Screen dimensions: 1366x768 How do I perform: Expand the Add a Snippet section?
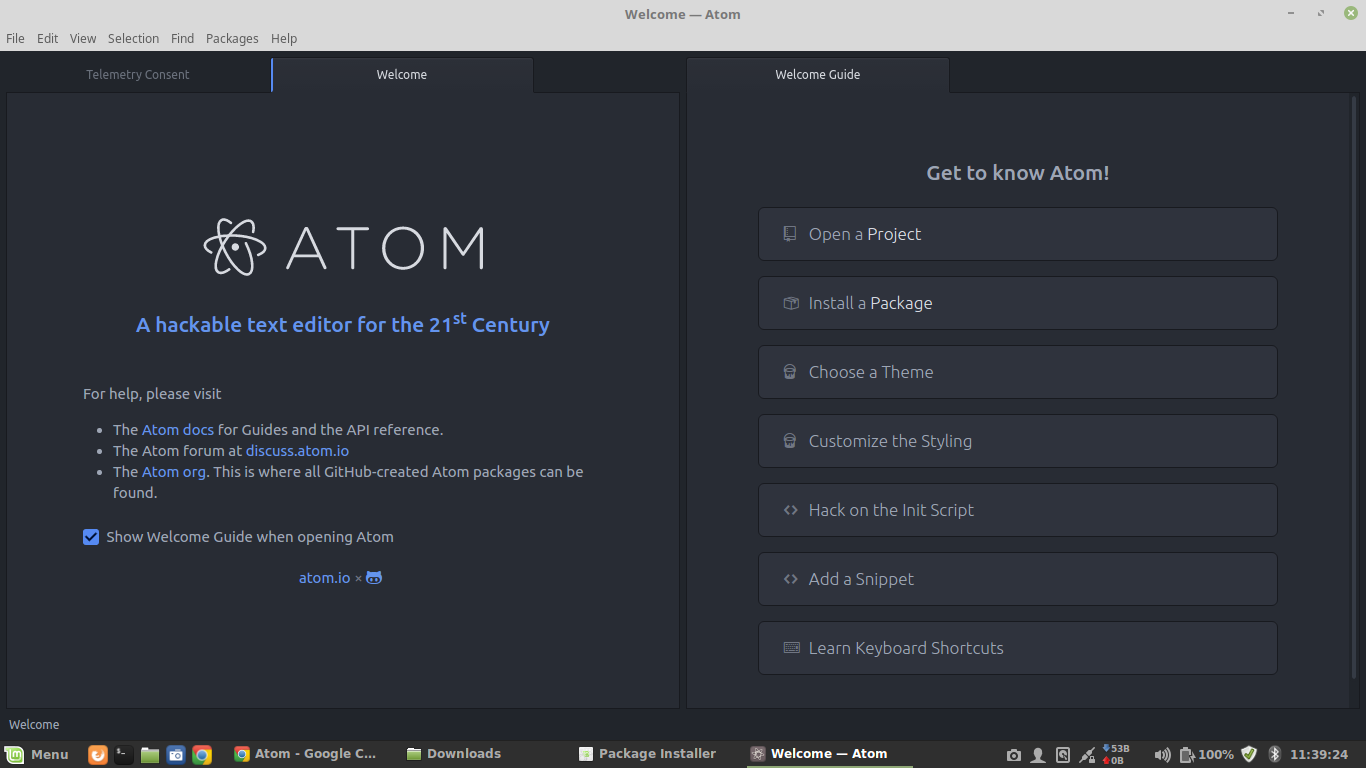[x=1017, y=579]
